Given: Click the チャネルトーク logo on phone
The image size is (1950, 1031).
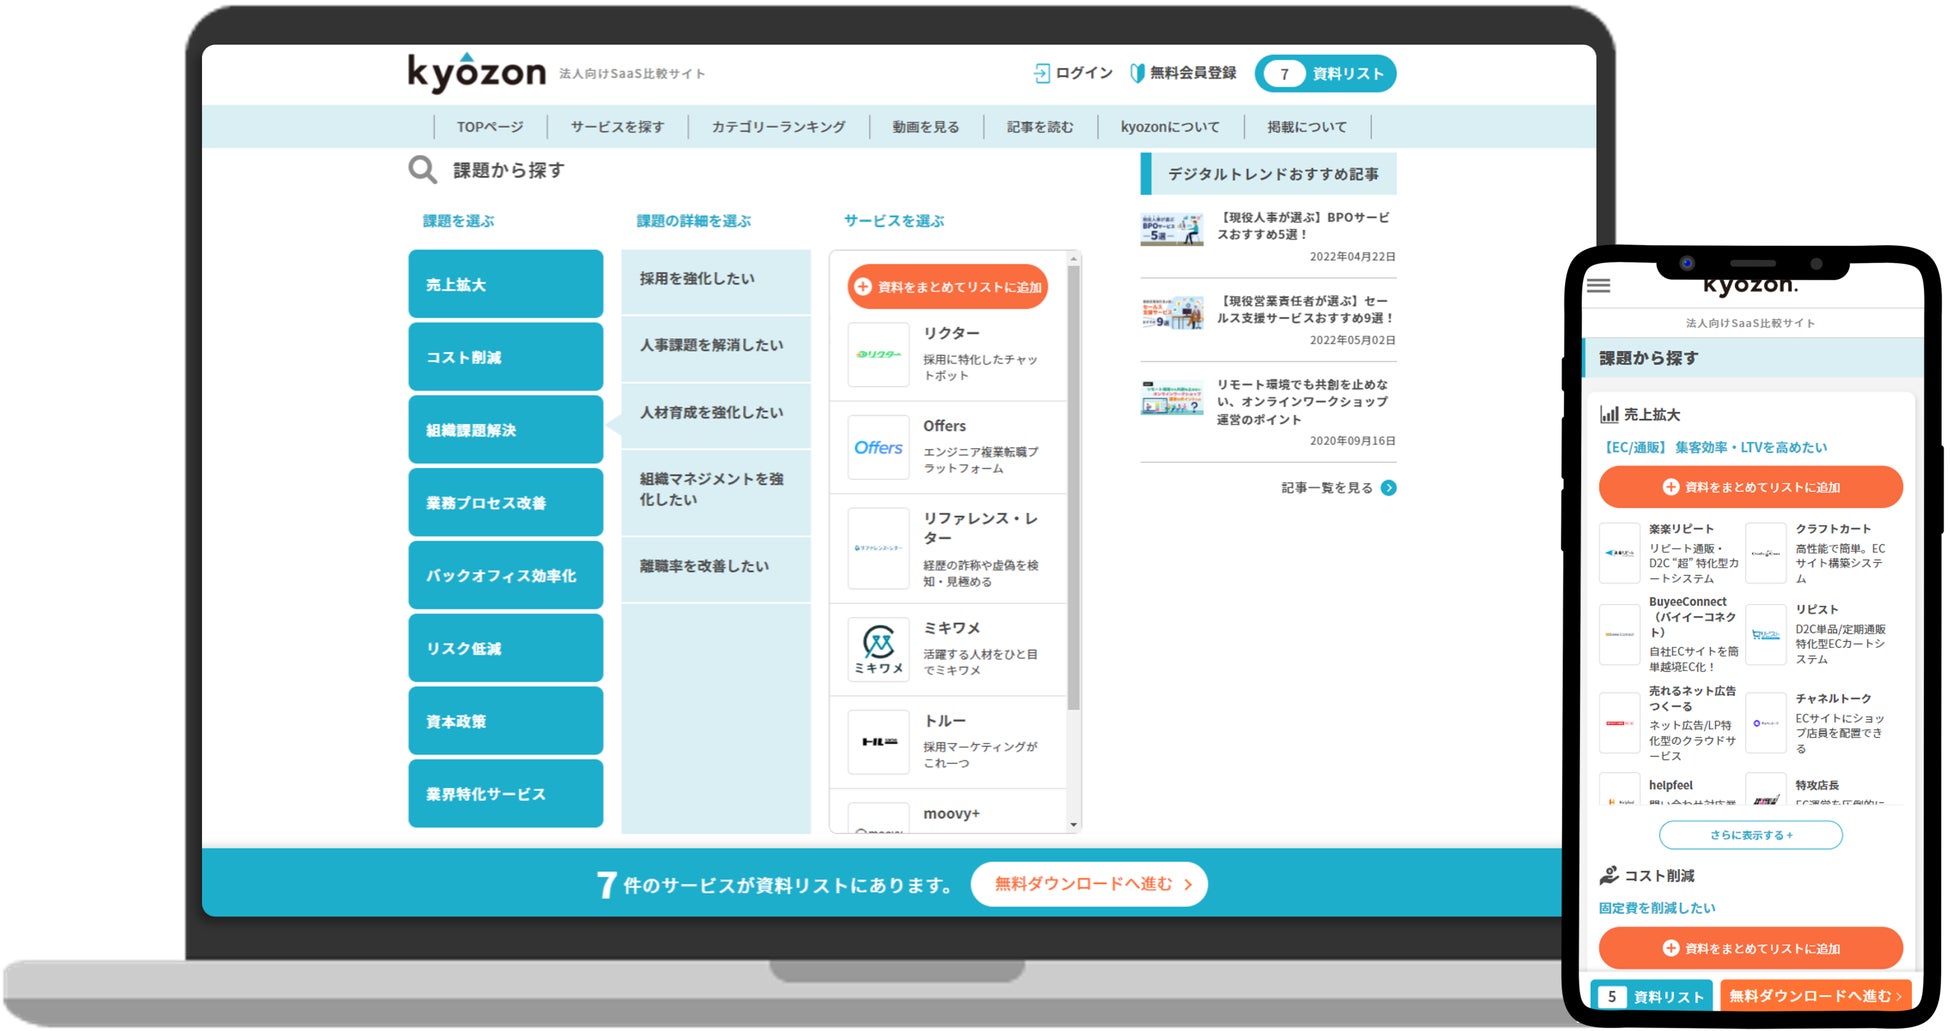Looking at the screenshot, I should (x=1766, y=723).
